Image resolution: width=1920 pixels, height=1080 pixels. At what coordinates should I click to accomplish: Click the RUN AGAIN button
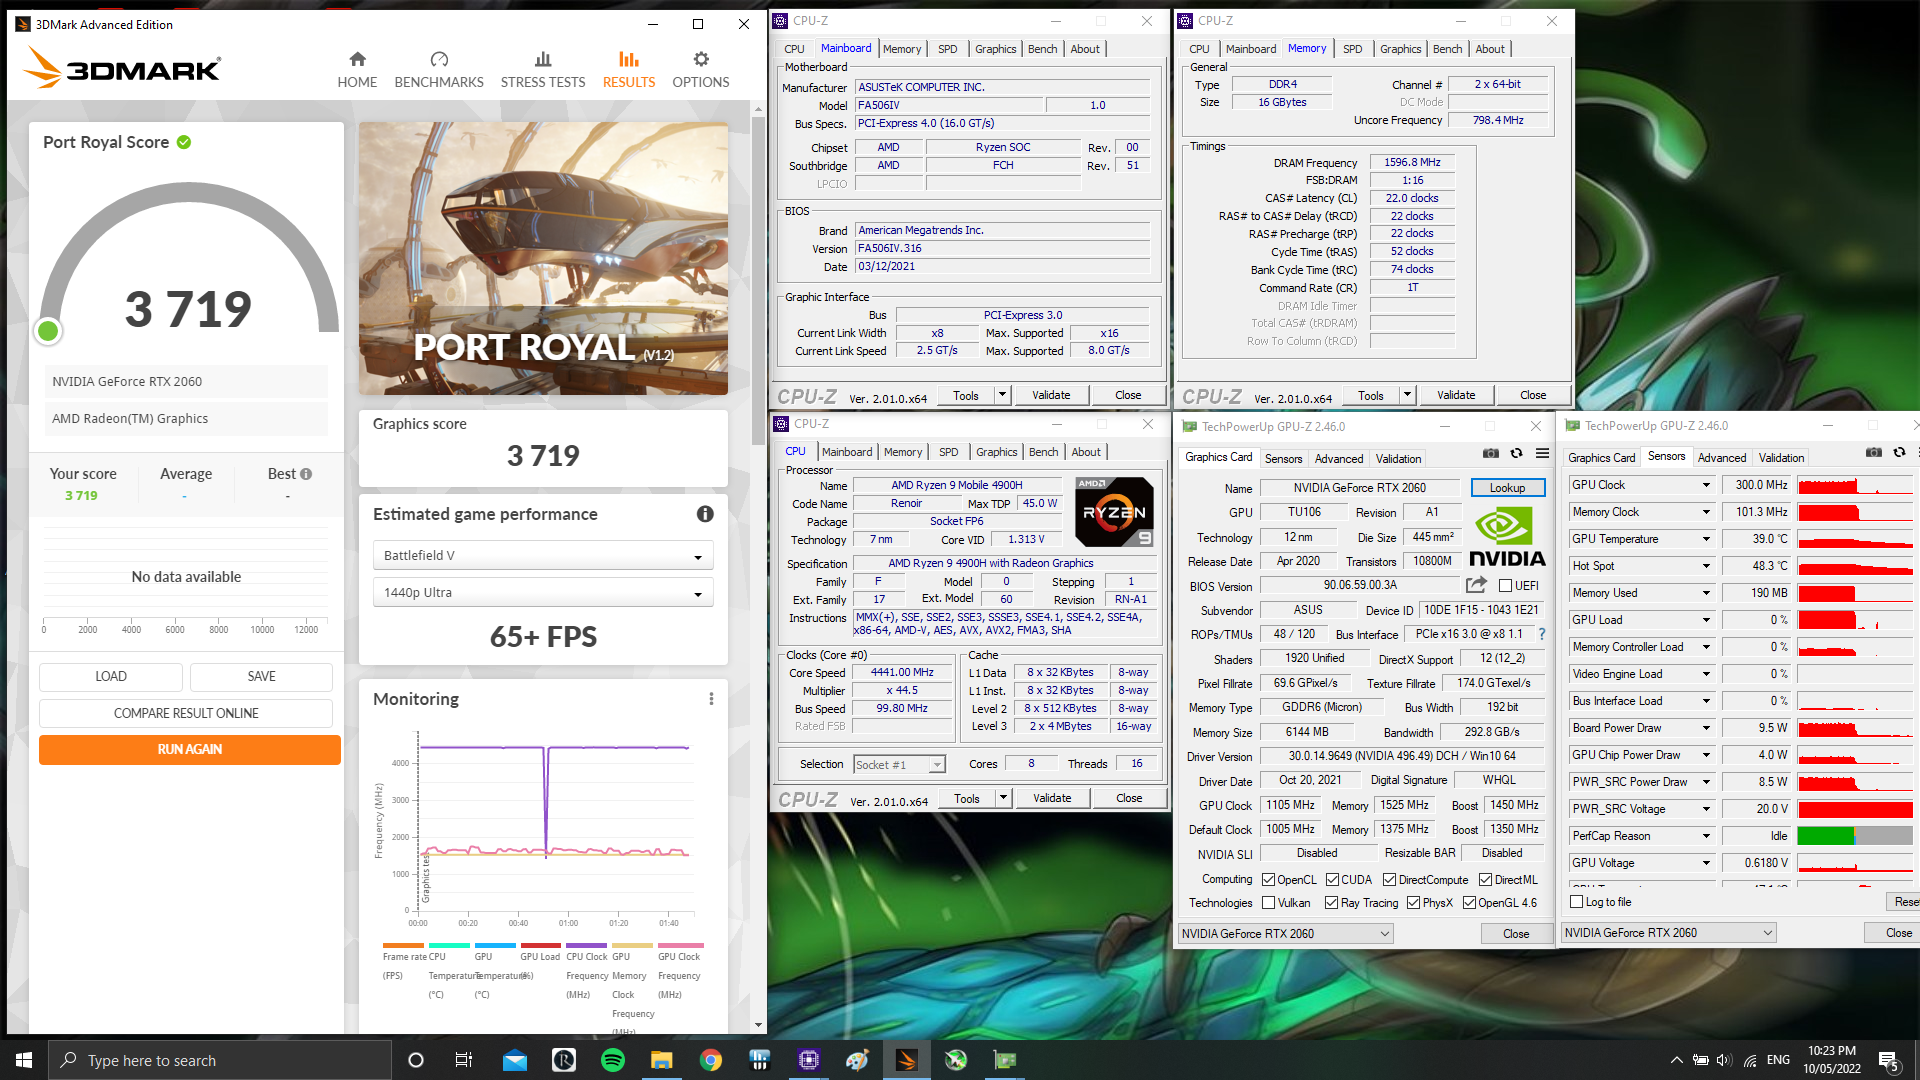[190, 749]
